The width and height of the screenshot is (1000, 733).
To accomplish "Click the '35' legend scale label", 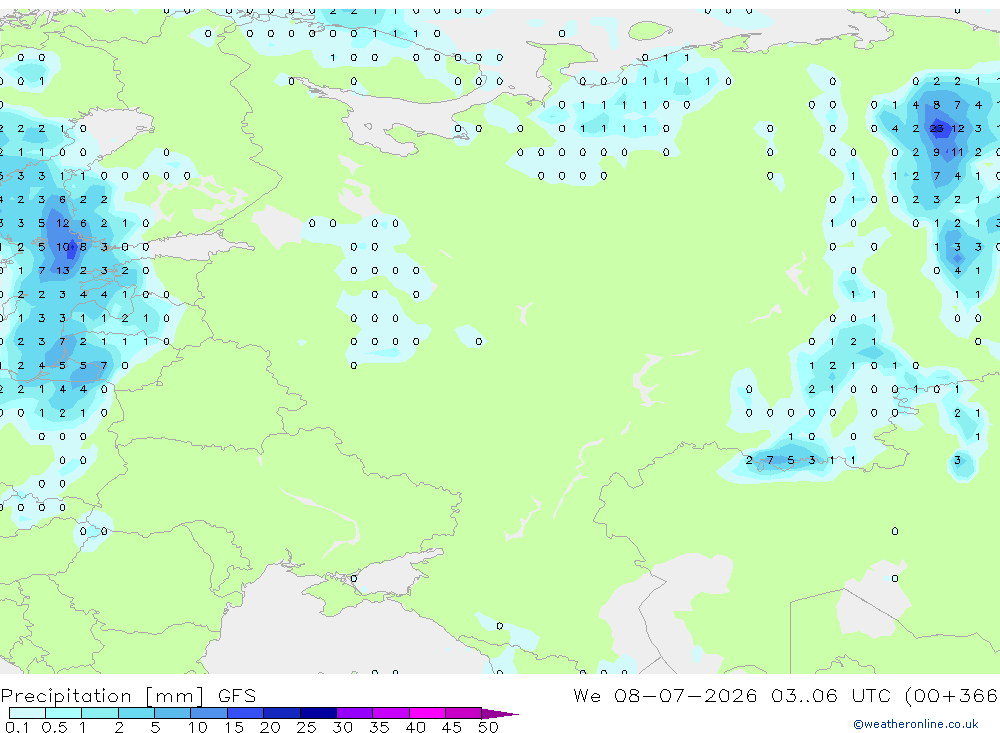I will [x=379, y=727].
